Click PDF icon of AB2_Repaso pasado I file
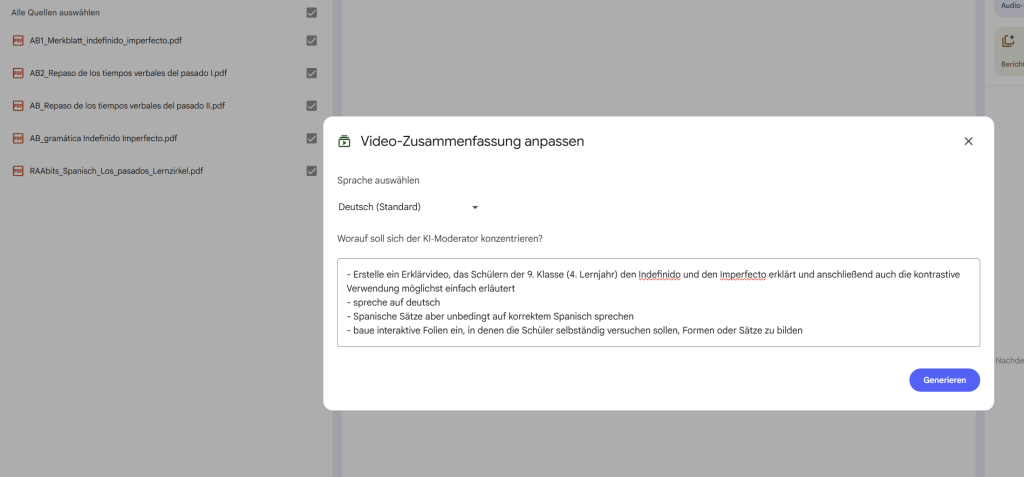 tap(18, 73)
